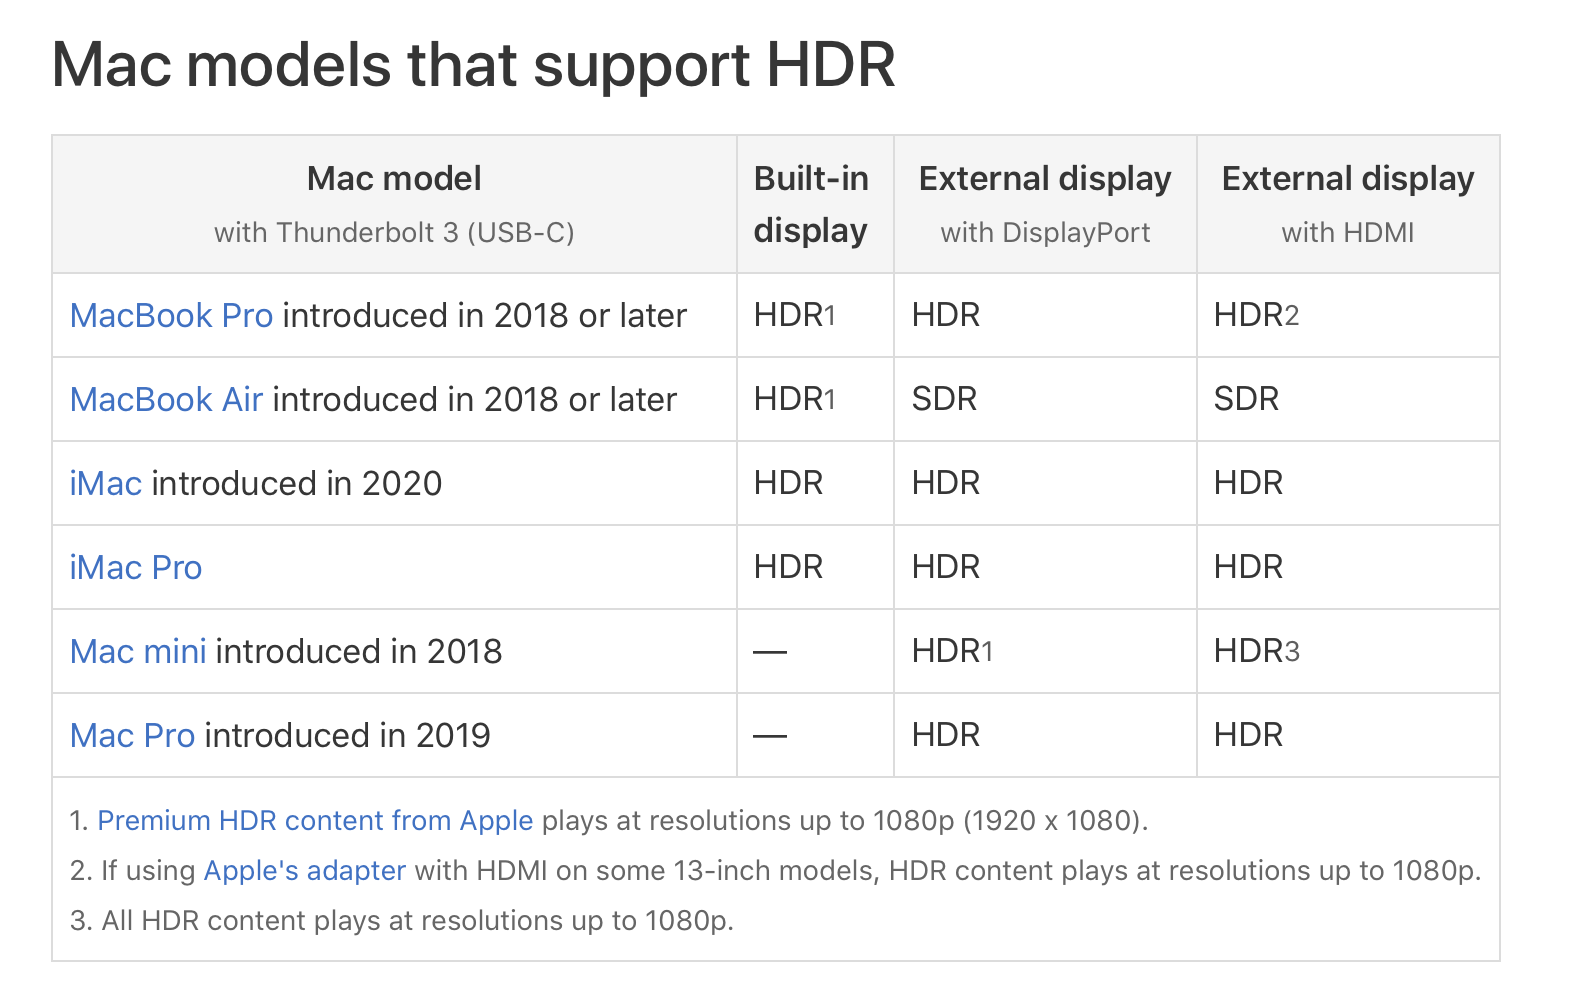Open the Mac Pro link

(132, 736)
